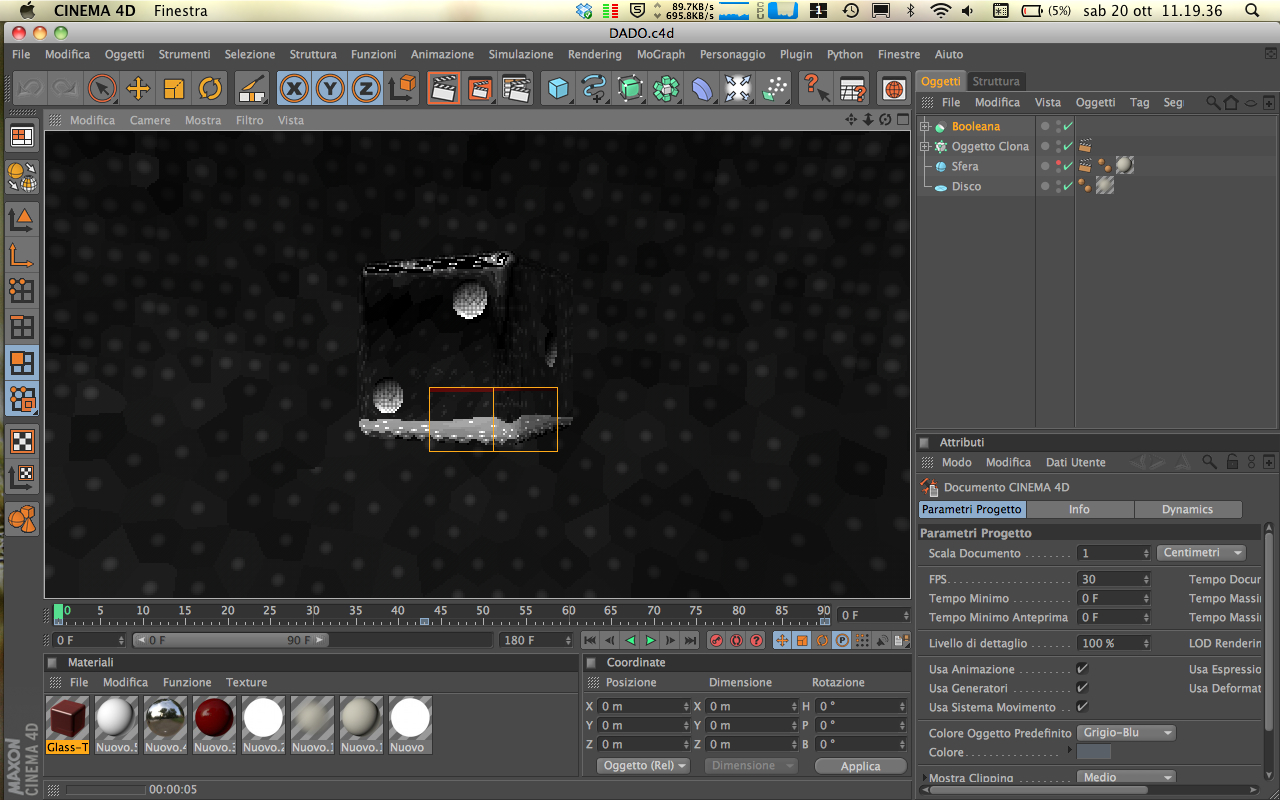Image resolution: width=1280 pixels, height=800 pixels.
Task: Select the Rotate tool in top toolbar
Action: [x=210, y=89]
